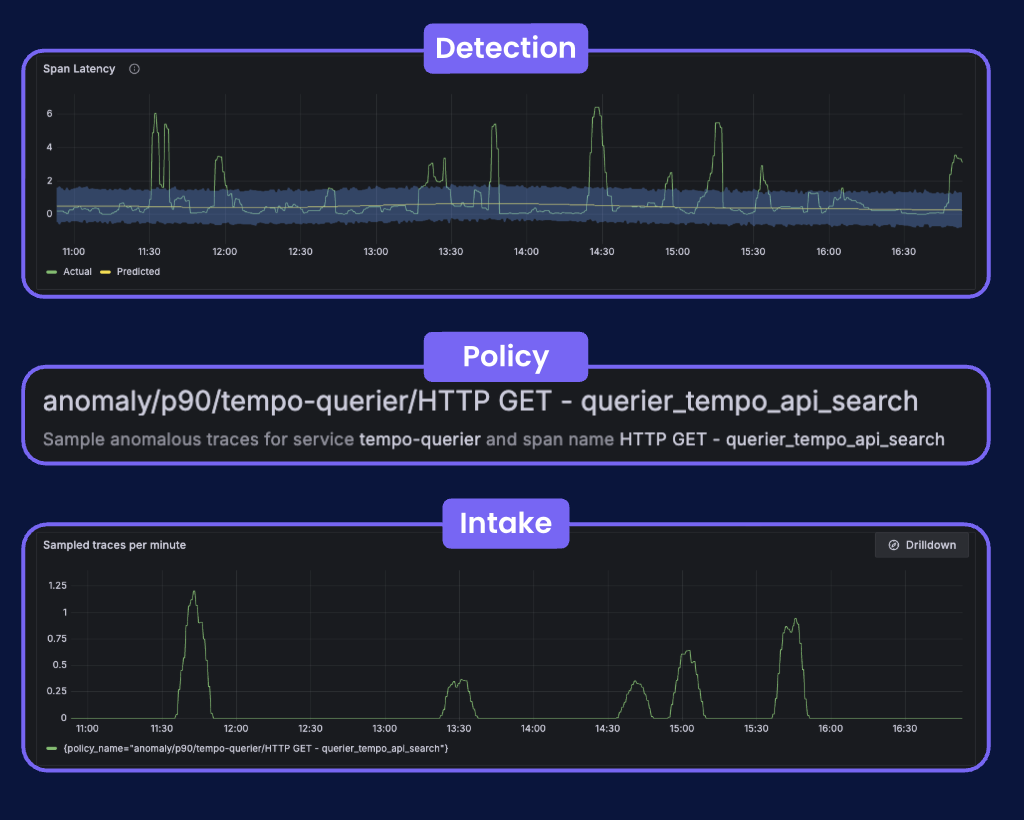Click the Drilldown button
The height and width of the screenshot is (820, 1024).
922,545
